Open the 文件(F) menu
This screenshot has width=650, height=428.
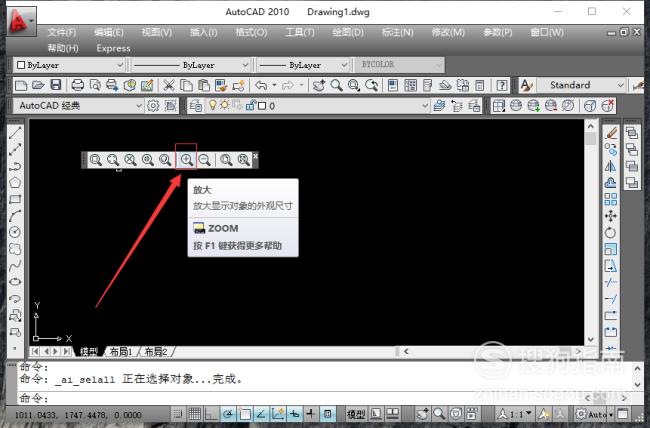click(62, 32)
